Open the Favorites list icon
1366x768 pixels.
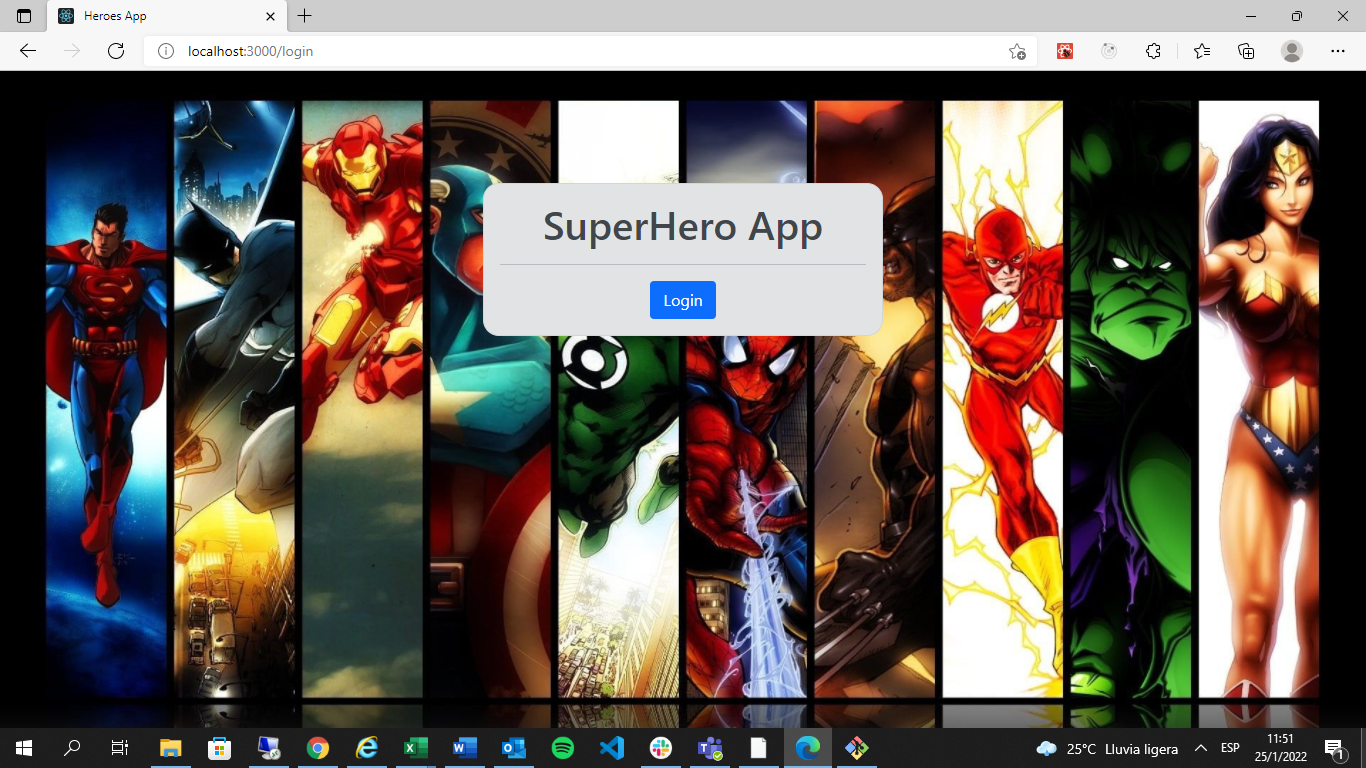pos(1201,51)
